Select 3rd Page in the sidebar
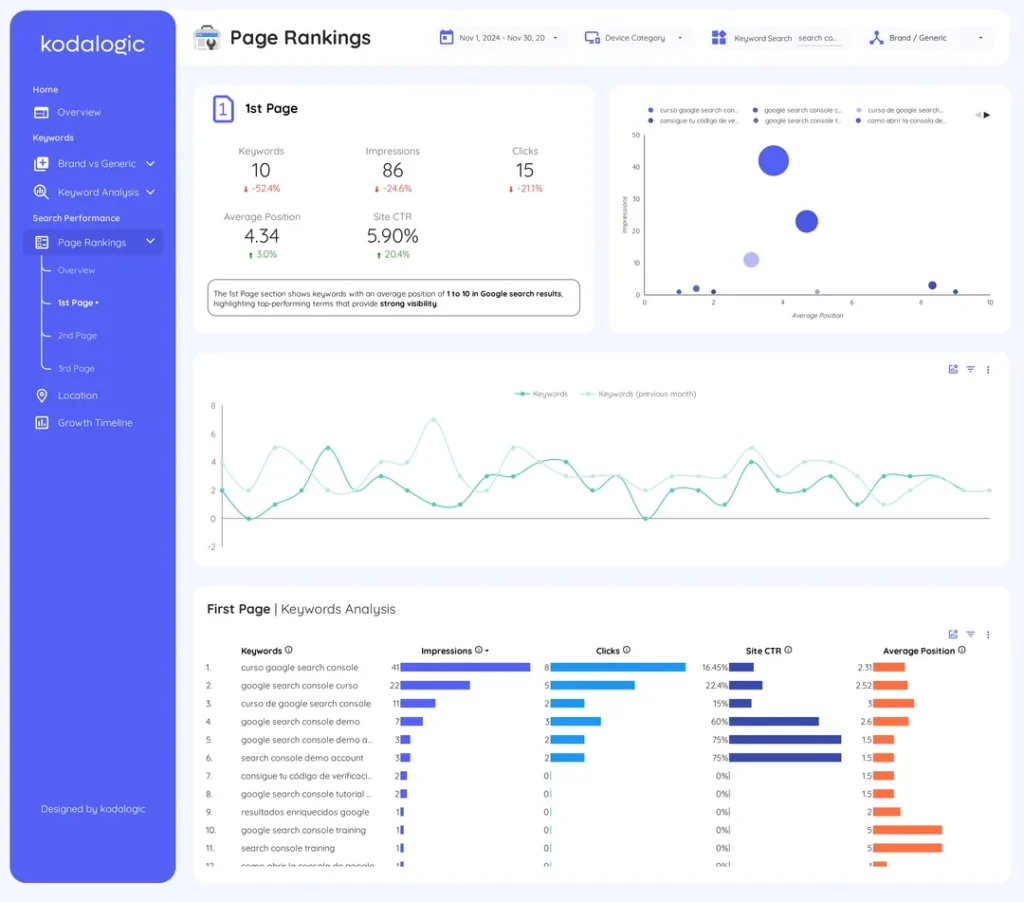This screenshot has width=1024, height=902. click(78, 368)
